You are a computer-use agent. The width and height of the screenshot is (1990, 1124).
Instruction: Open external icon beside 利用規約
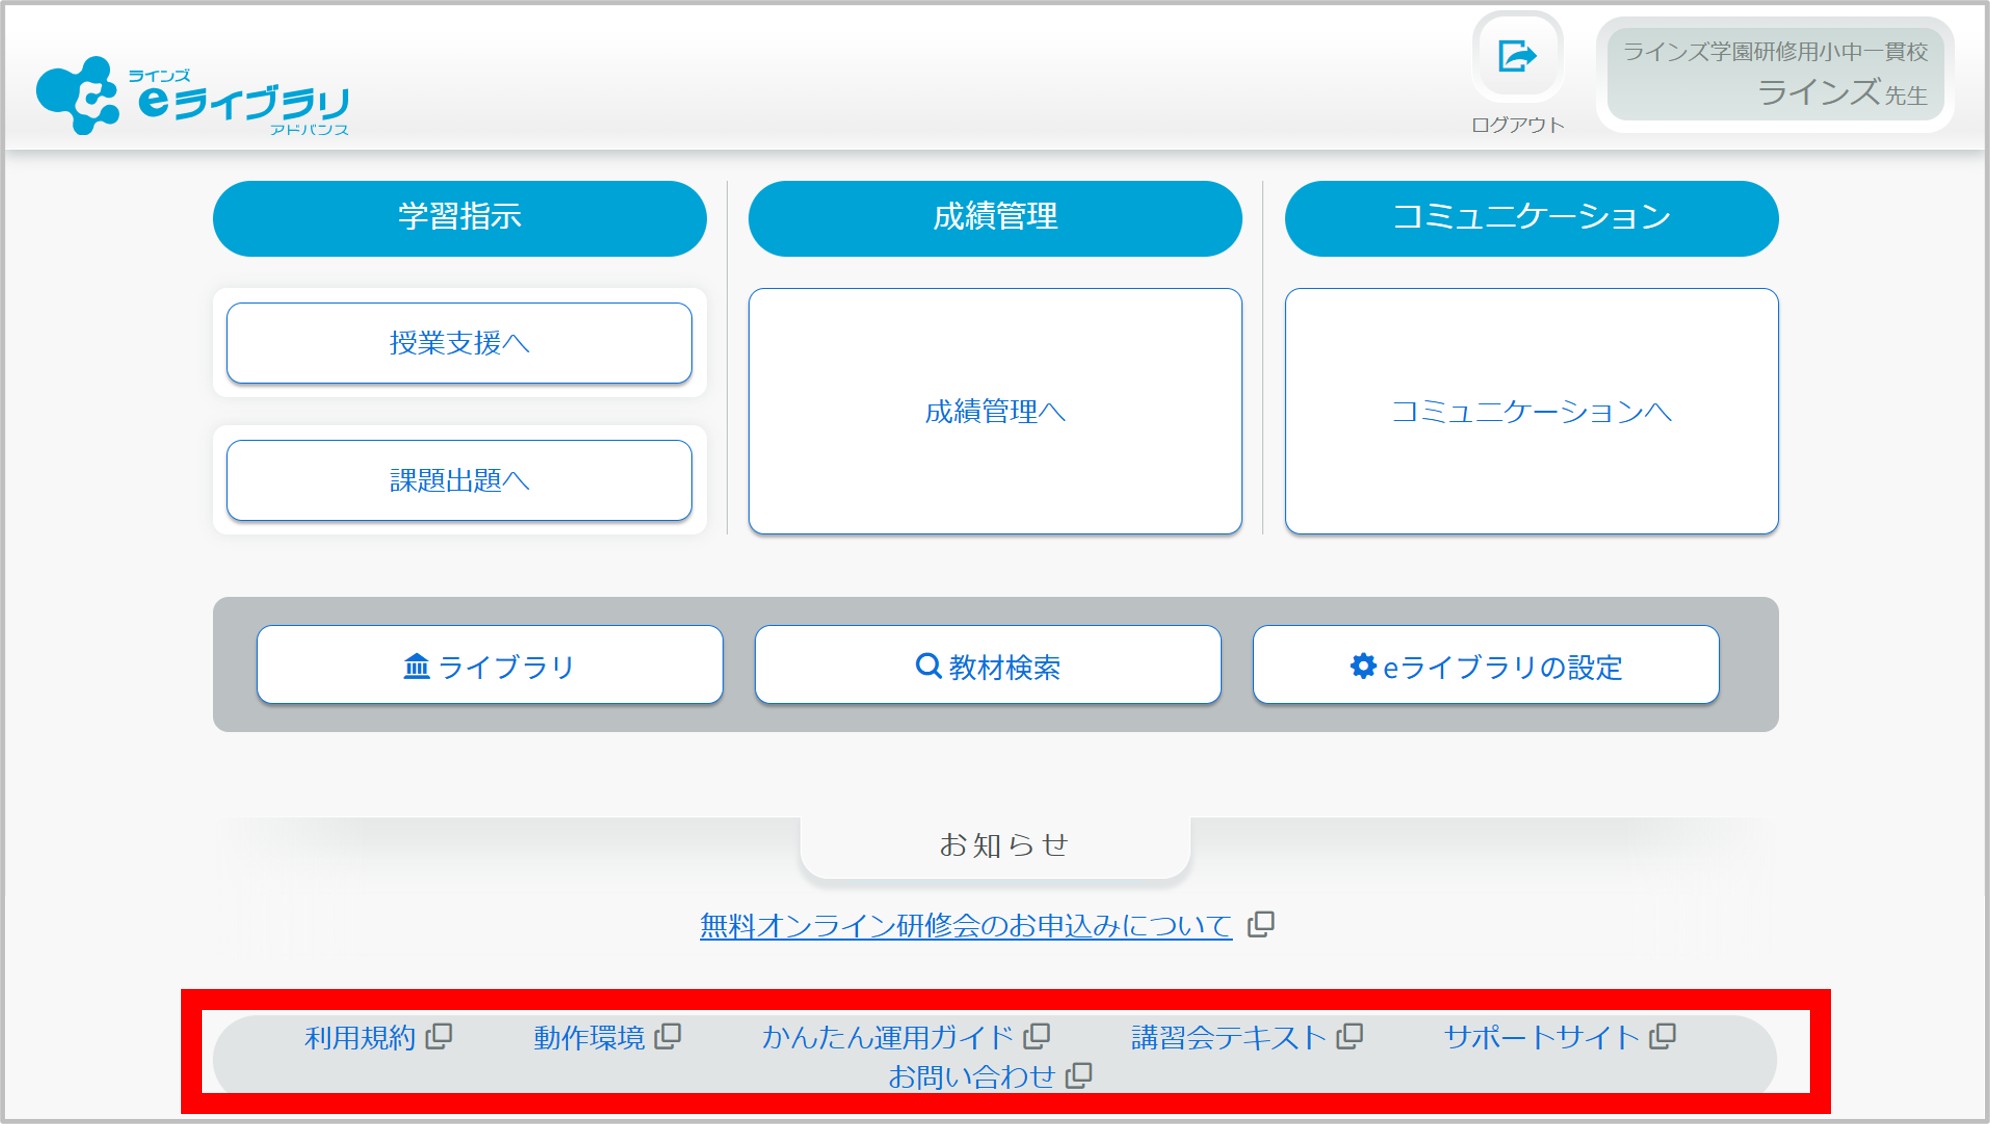[x=439, y=1036]
